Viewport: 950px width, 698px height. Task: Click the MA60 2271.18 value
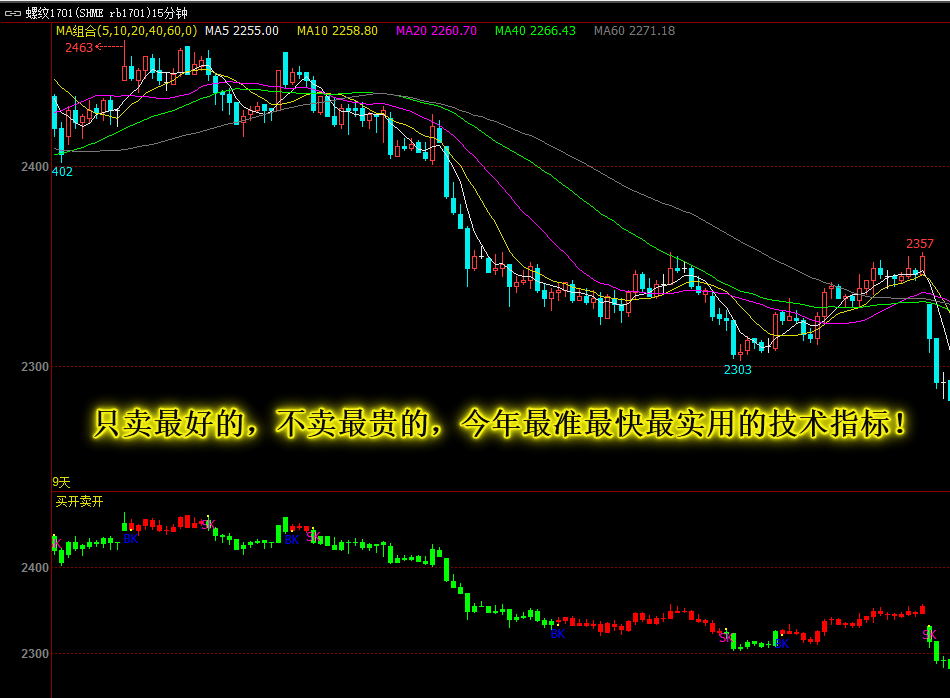point(634,31)
